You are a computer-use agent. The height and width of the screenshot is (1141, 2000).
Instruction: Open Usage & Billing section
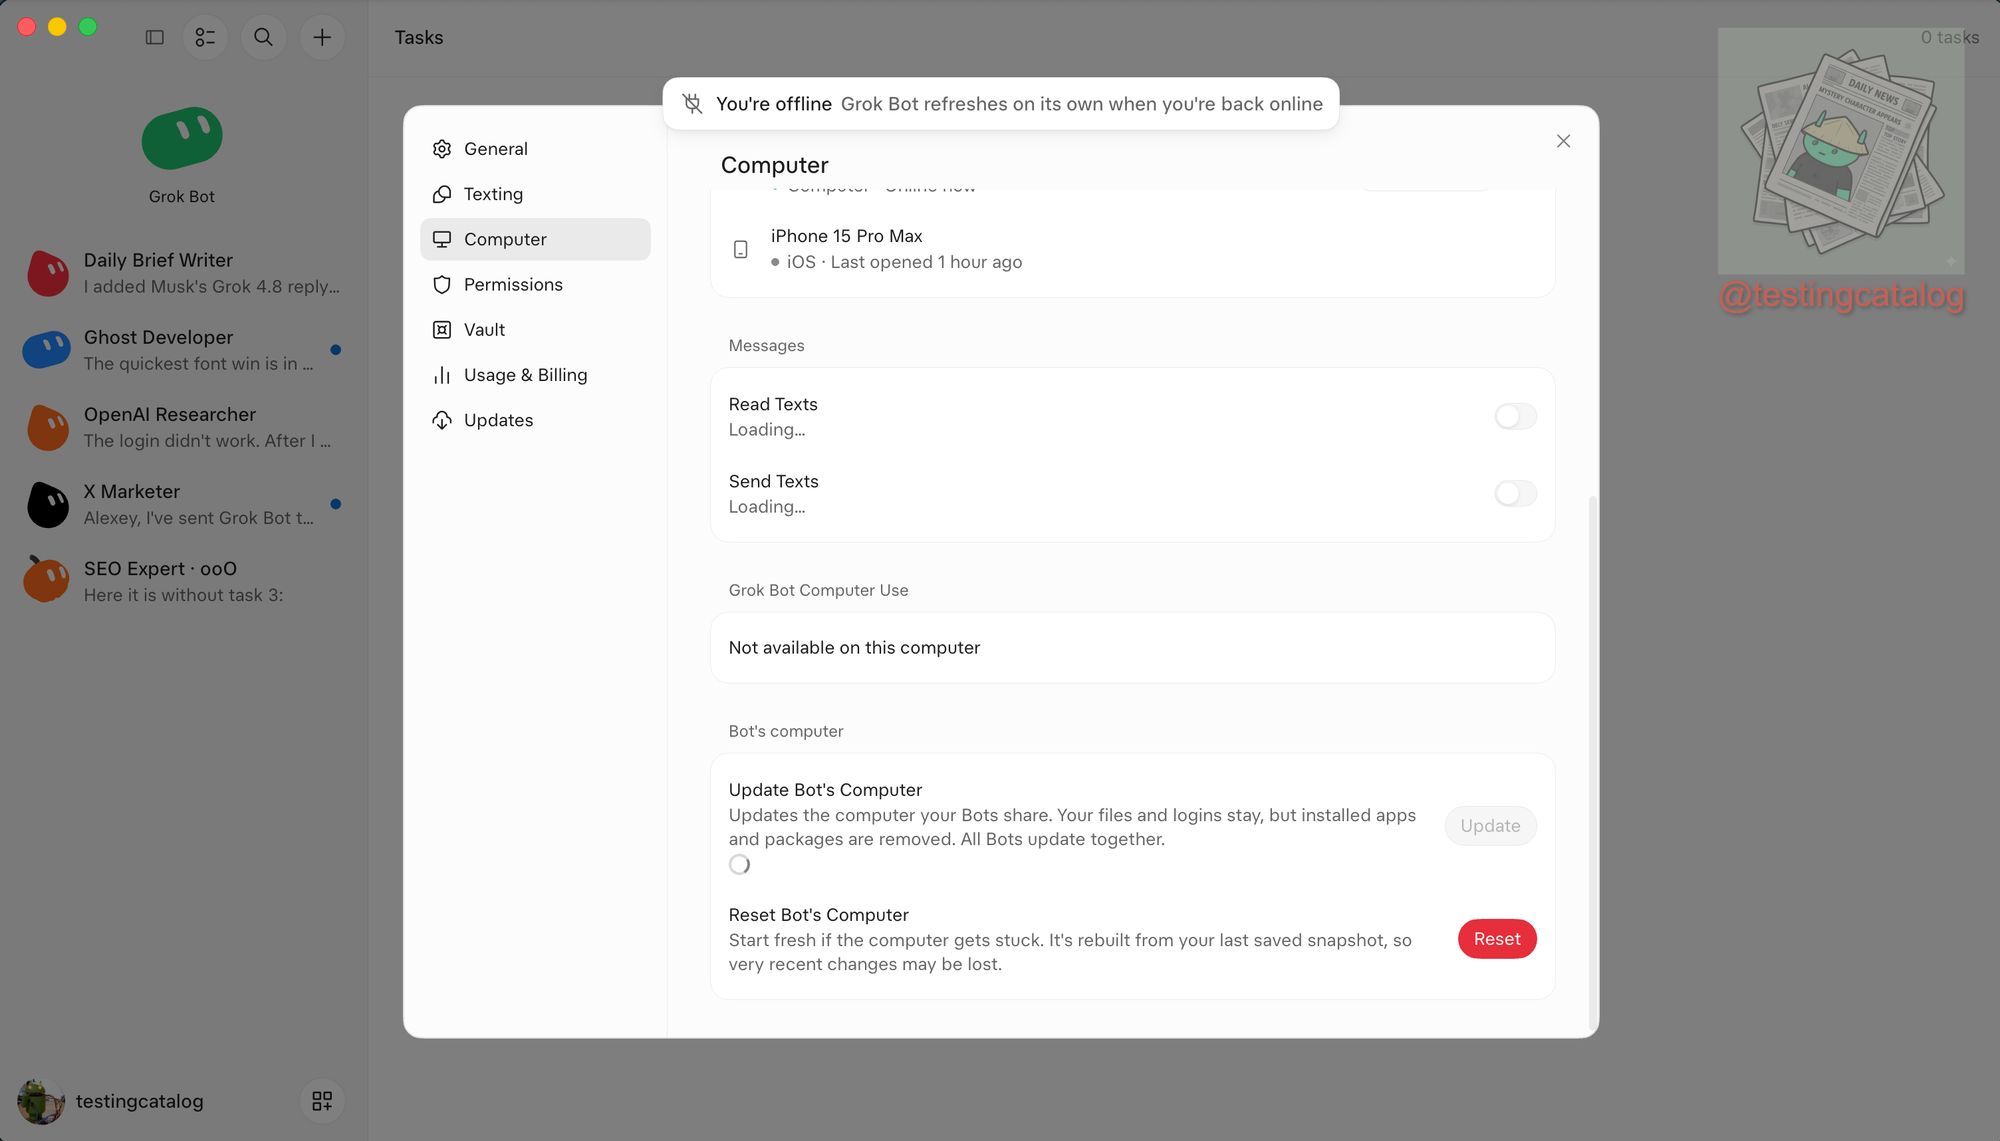[535, 375]
